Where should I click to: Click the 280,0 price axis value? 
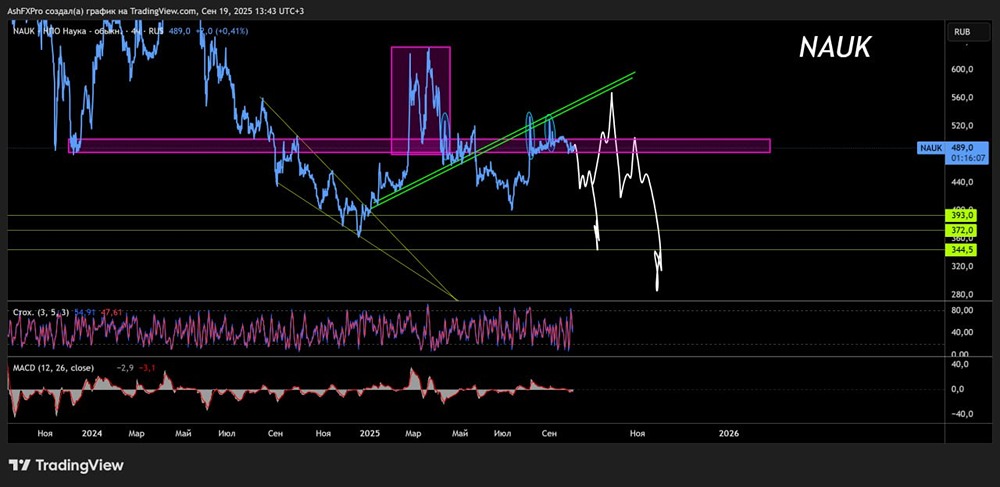pyautogui.click(x=960, y=294)
